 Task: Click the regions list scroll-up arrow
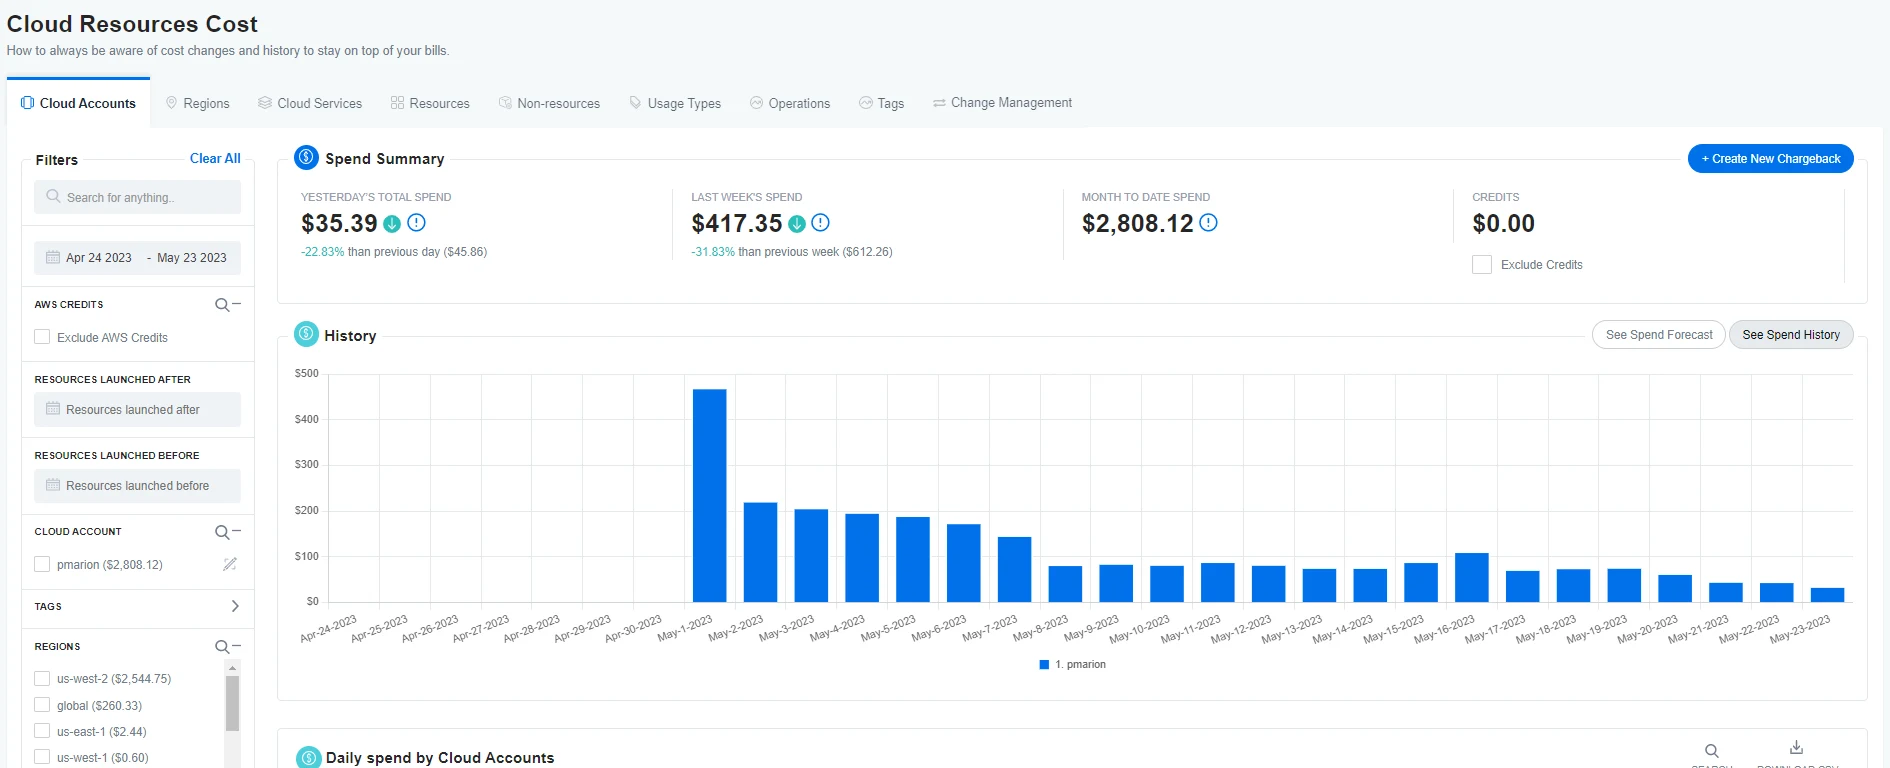pos(233,667)
